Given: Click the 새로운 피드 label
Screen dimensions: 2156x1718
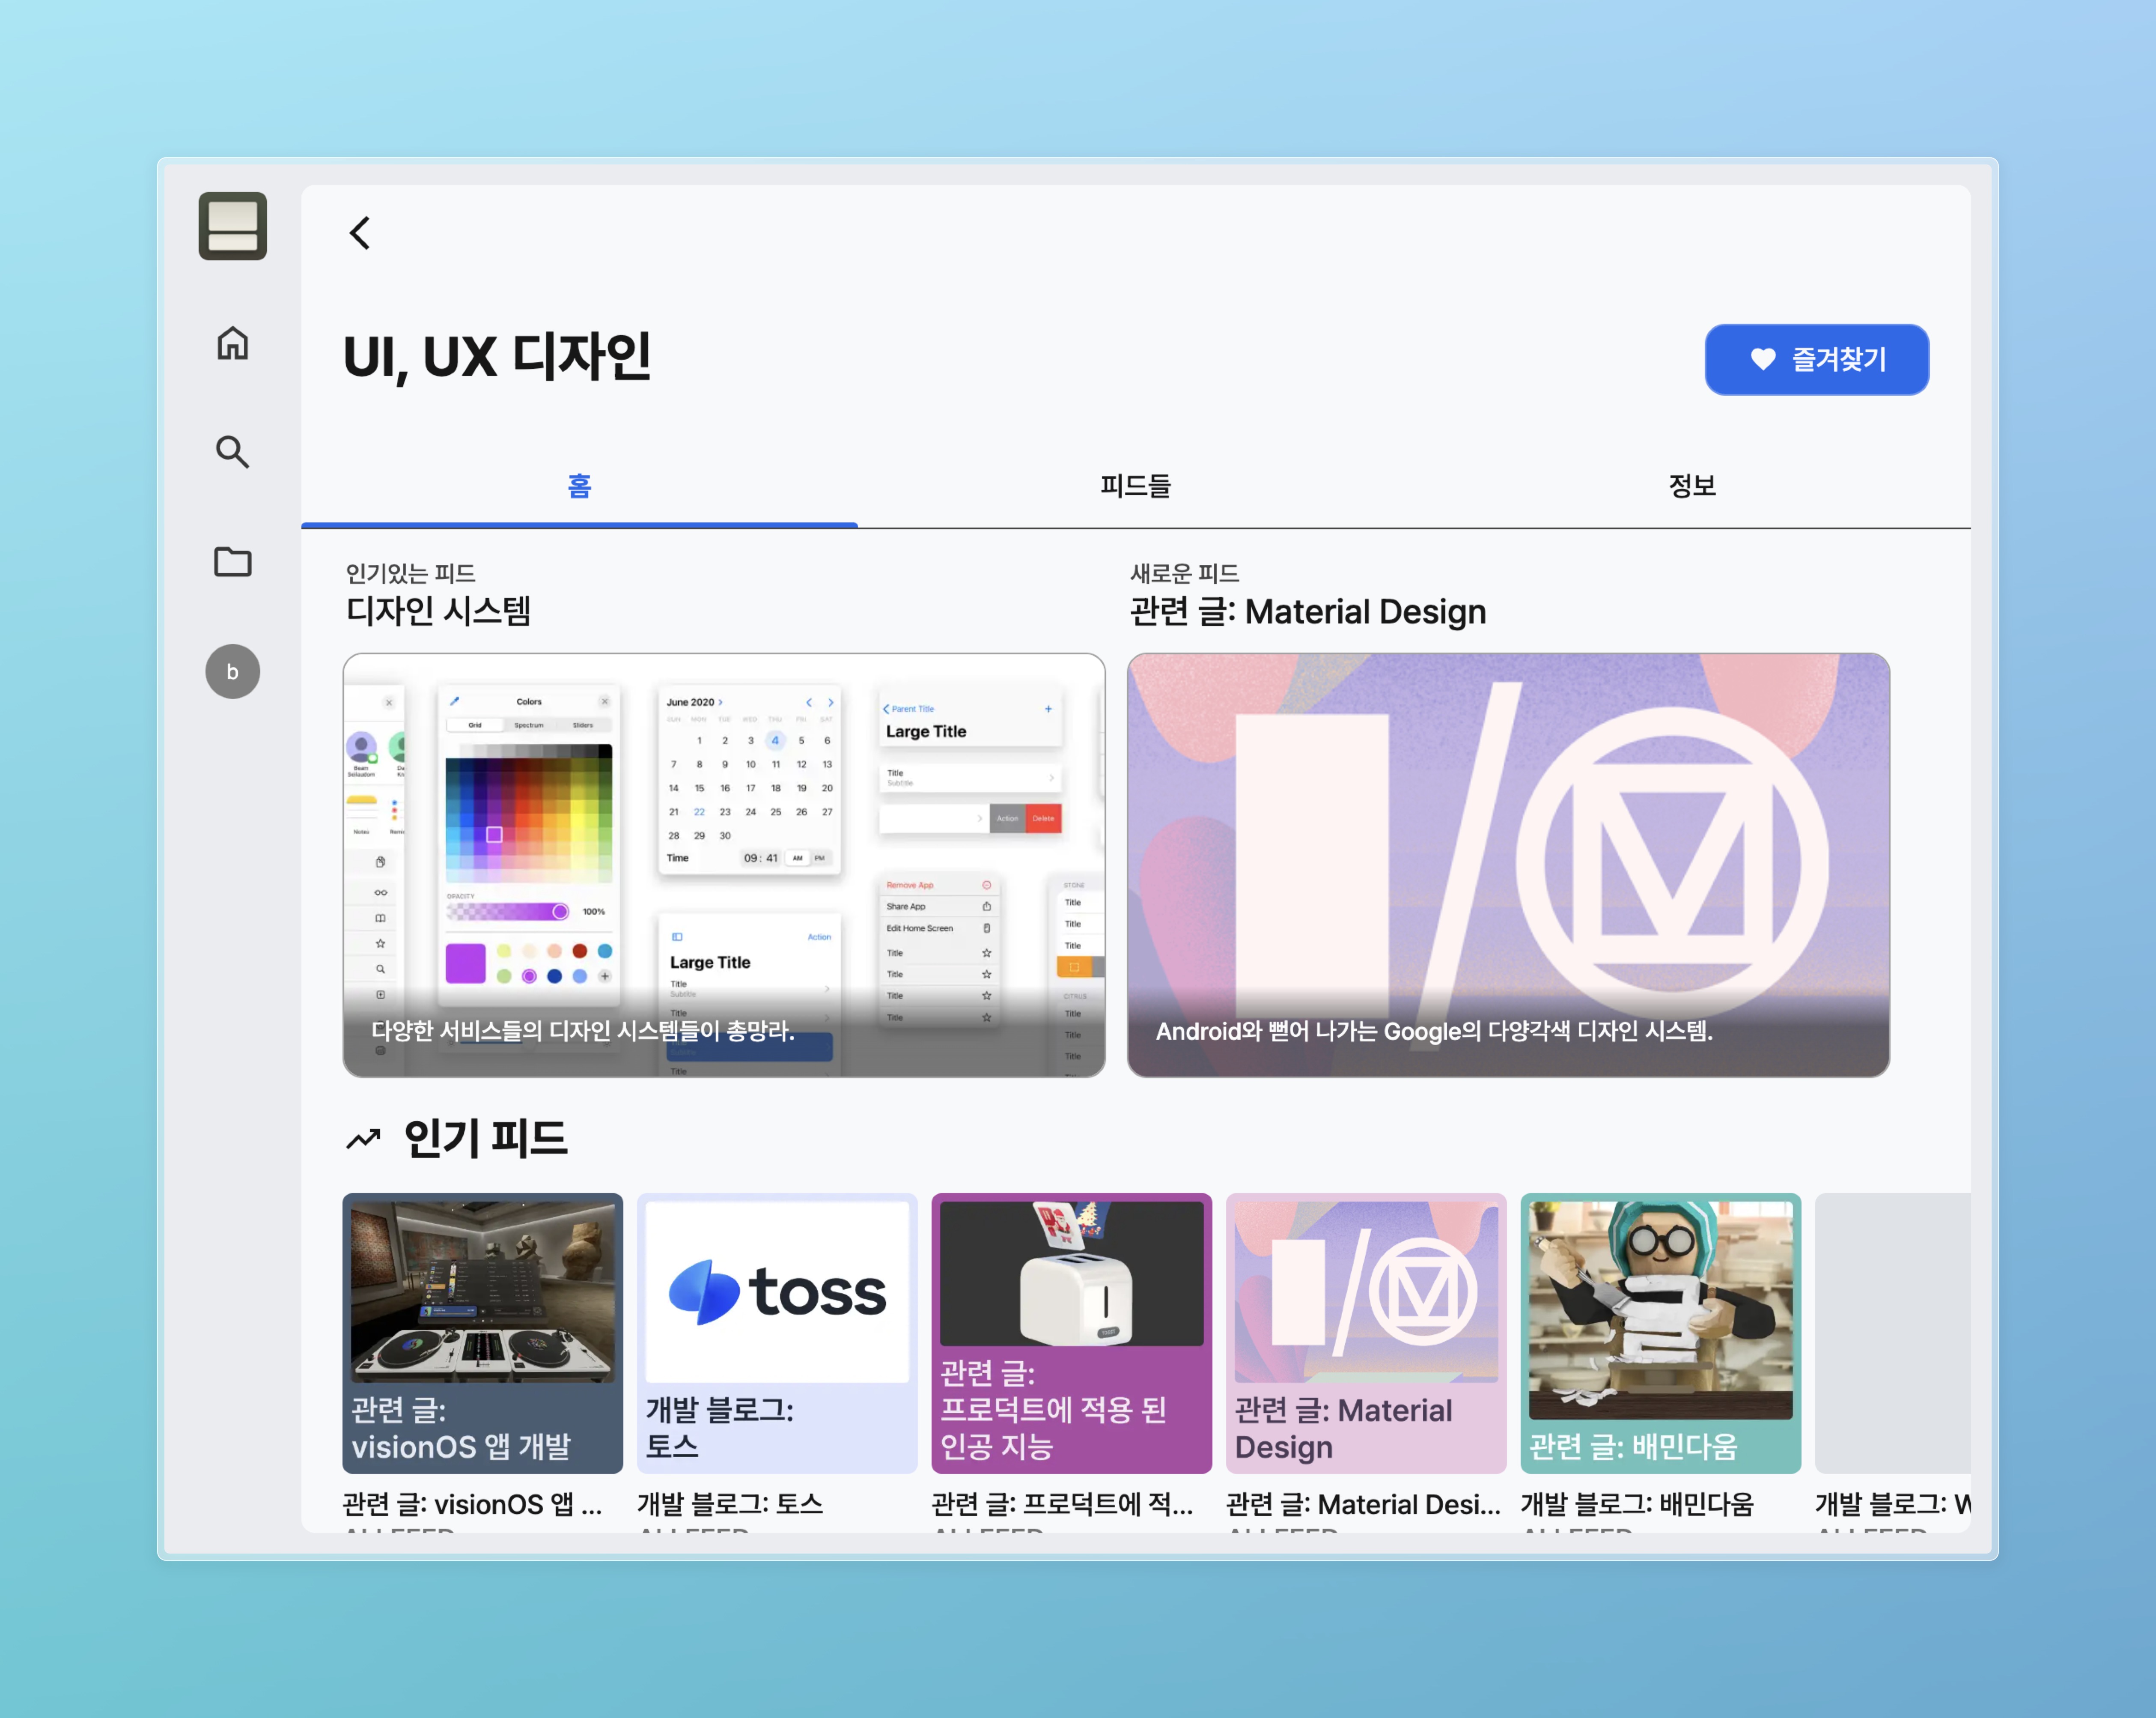Looking at the screenshot, I should coord(1184,573).
